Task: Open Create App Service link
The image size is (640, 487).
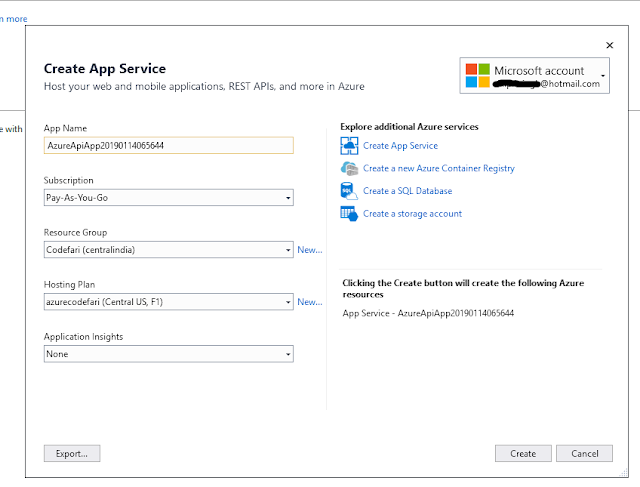Action: tap(400, 146)
